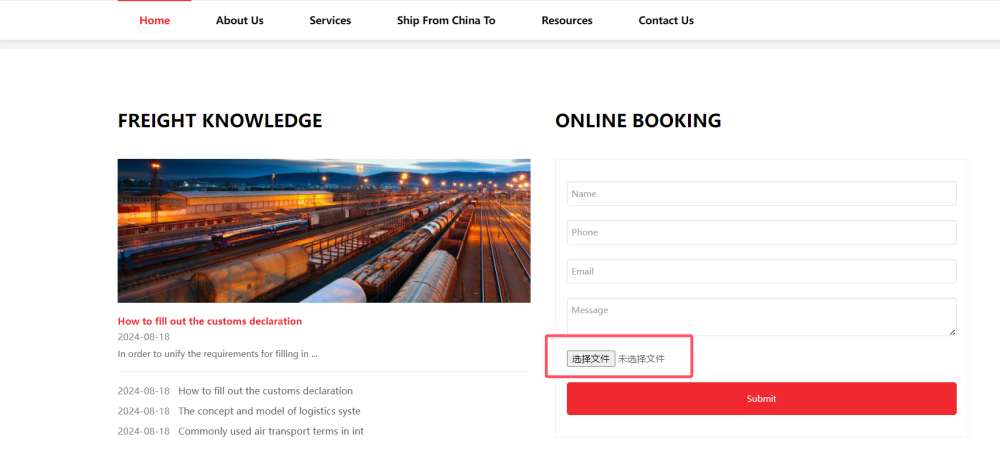Open the rail freight yard image
The image size is (1000, 468).
pos(324,231)
